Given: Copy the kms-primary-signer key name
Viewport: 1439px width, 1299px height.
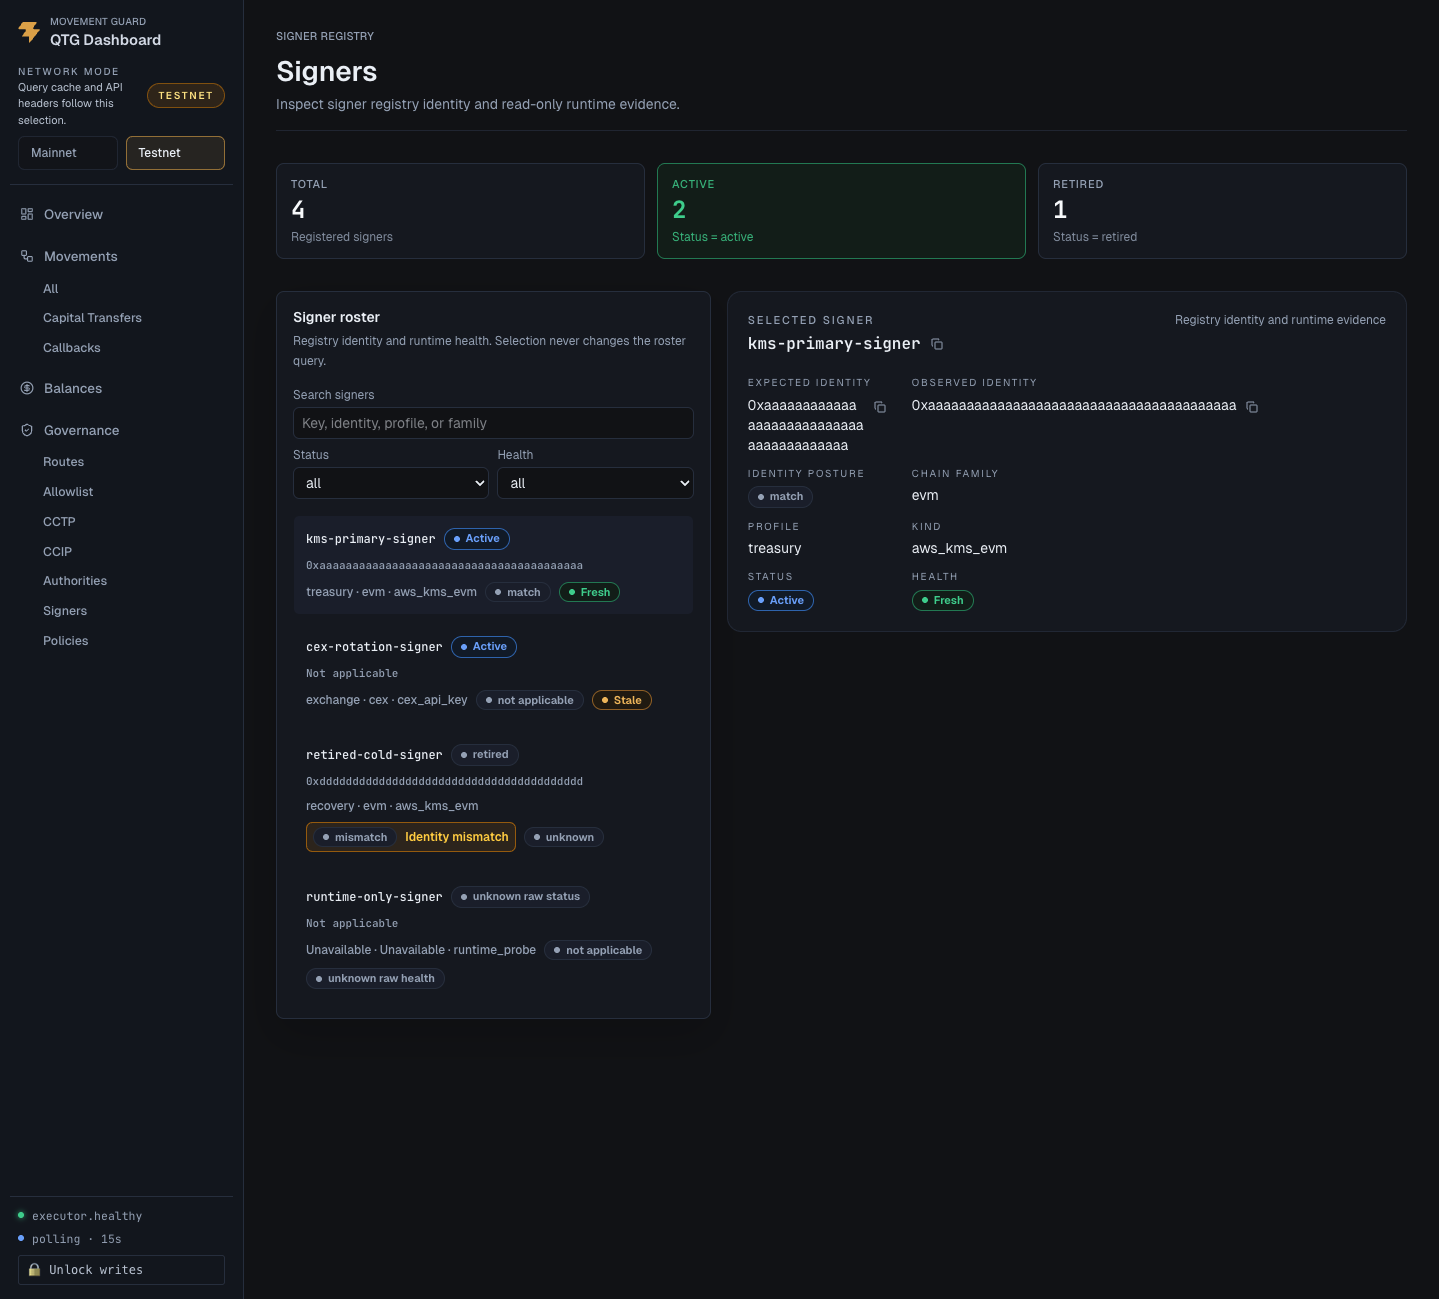Looking at the screenshot, I should [937, 344].
